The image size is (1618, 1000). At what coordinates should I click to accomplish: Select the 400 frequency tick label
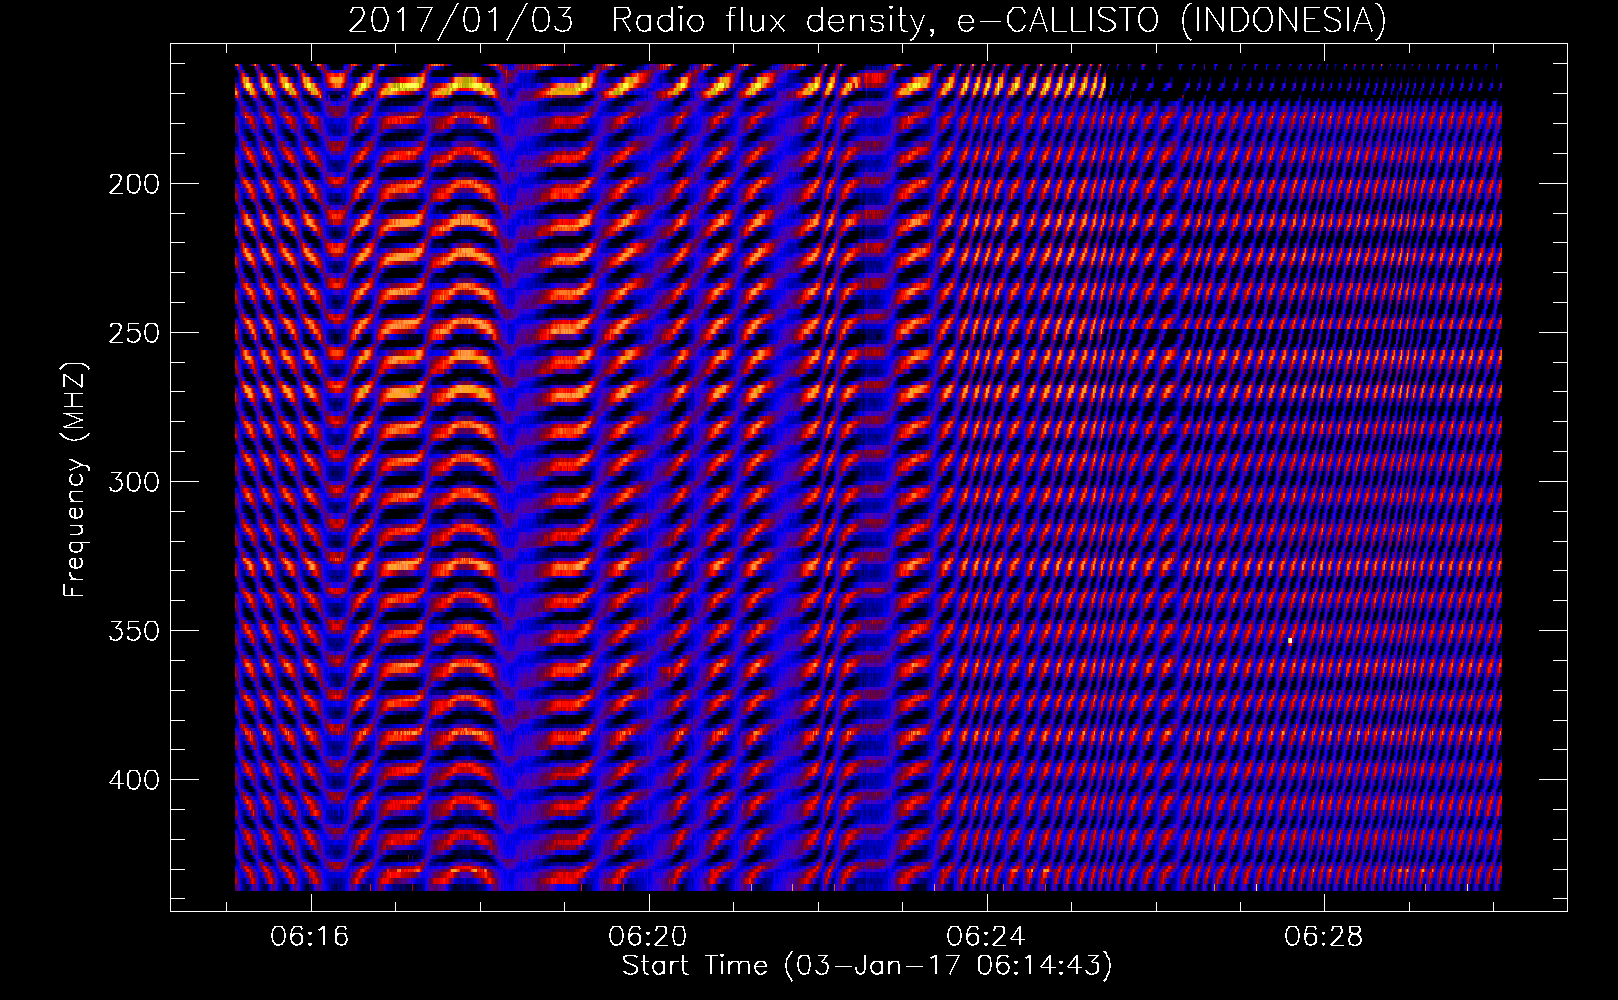coord(133,779)
